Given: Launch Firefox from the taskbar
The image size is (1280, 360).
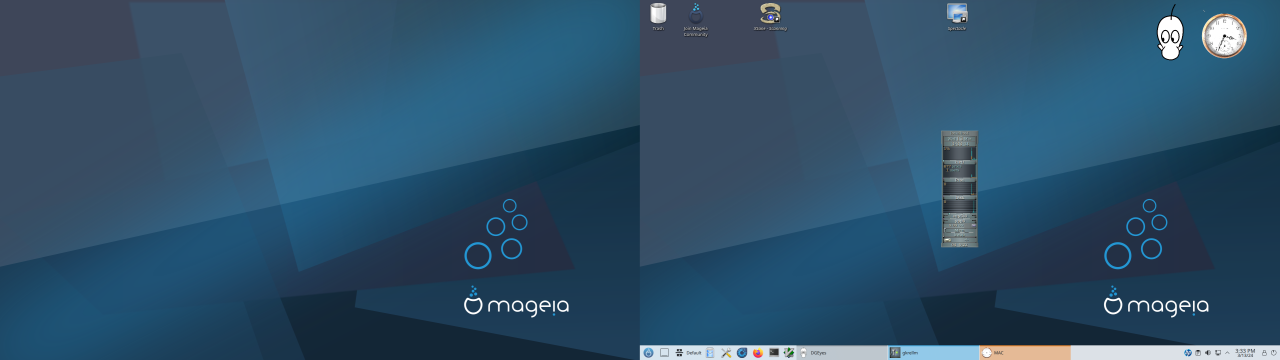Looking at the screenshot, I should click(758, 353).
